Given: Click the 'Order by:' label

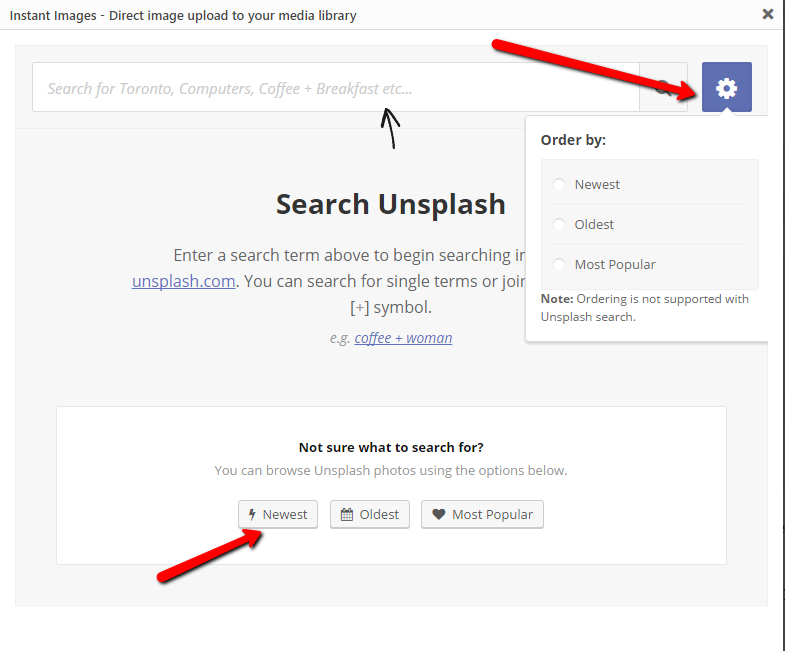Looking at the screenshot, I should point(573,140).
